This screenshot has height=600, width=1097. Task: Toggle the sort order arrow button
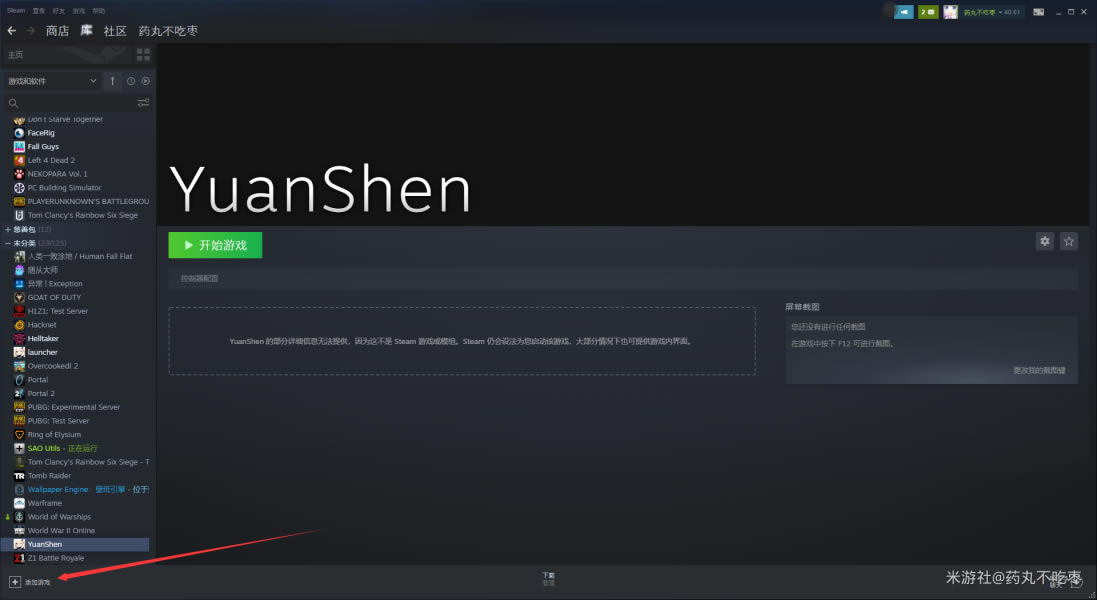point(112,81)
